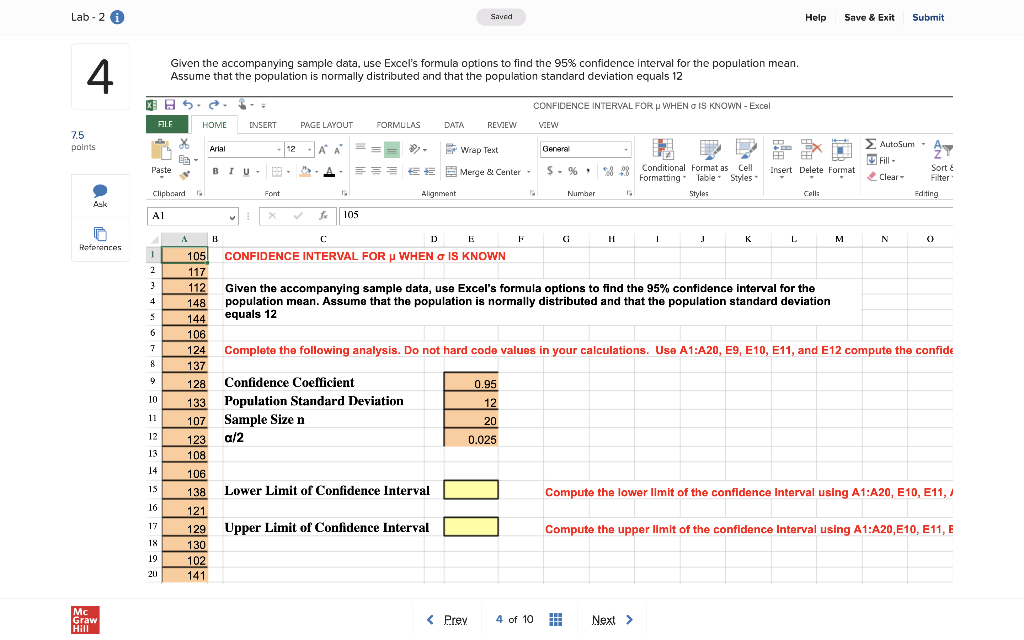Click the Percent Style icon
The image size is (1024, 640).
tap(573, 171)
